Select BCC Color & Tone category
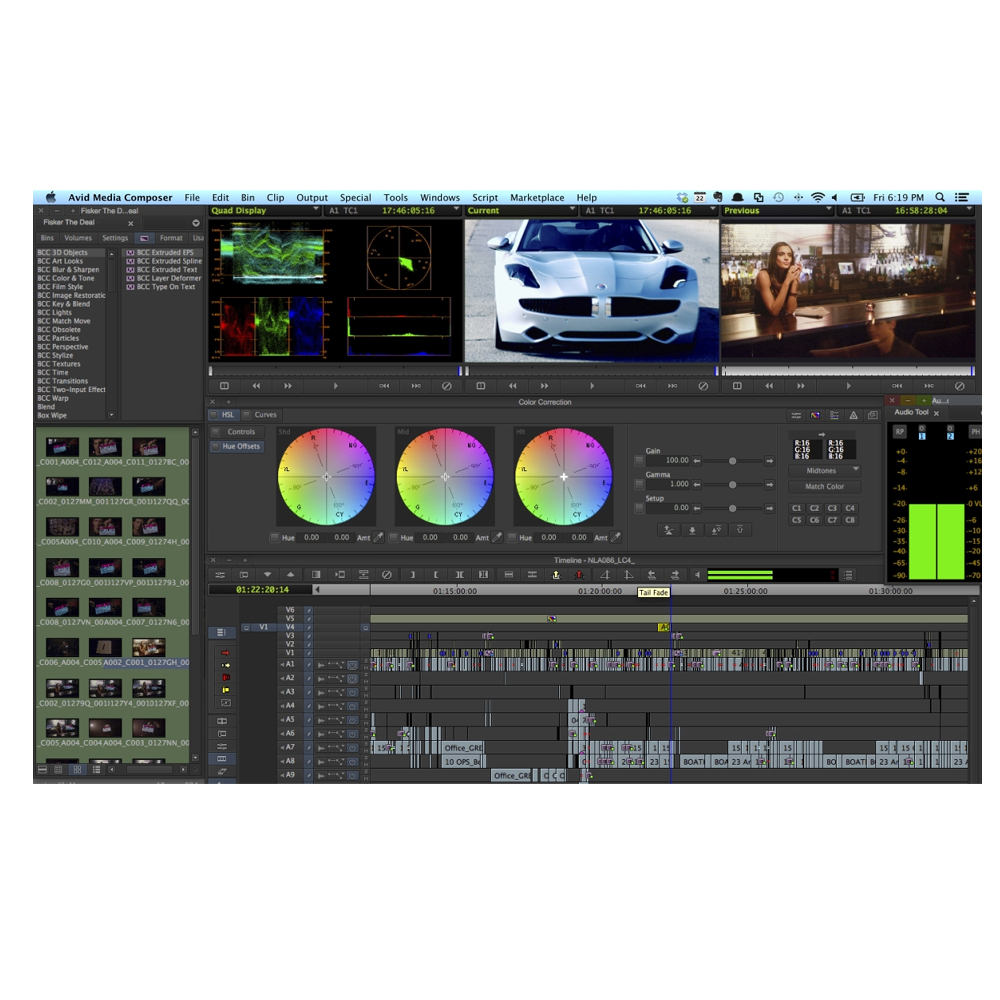This screenshot has width=1000, height=1000. click(66, 278)
